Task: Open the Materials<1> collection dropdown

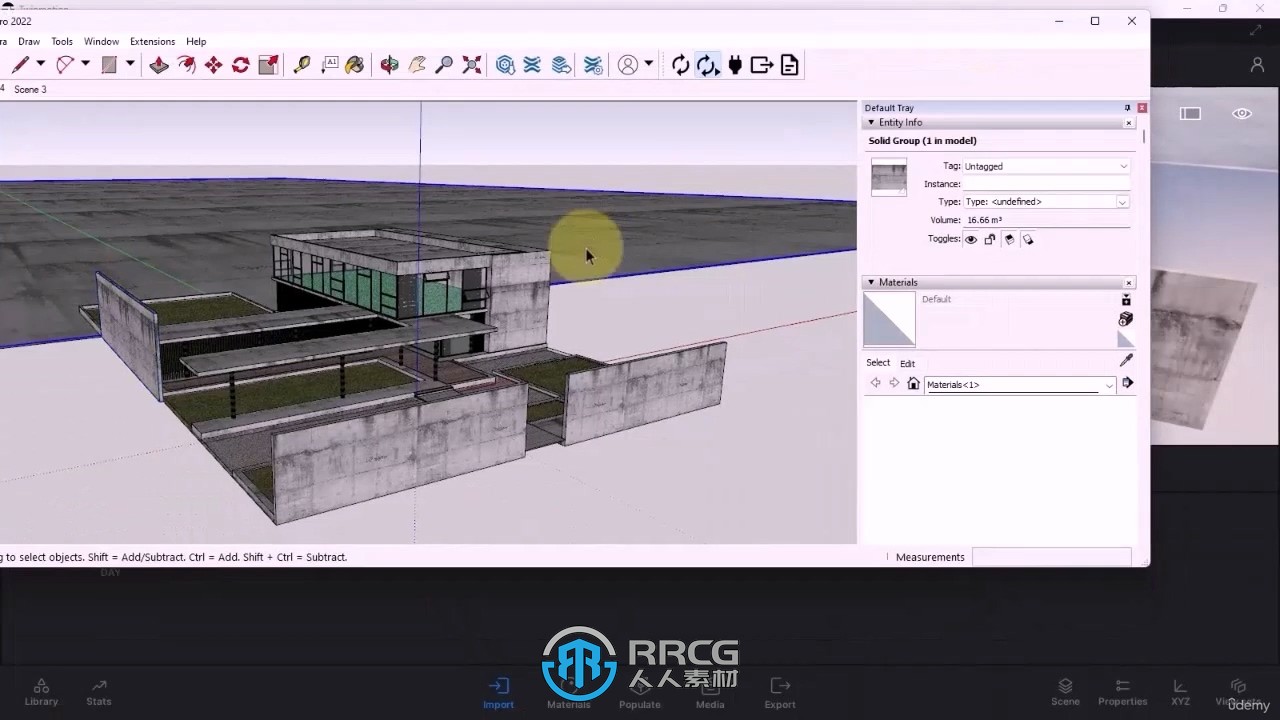Action: (1020, 385)
